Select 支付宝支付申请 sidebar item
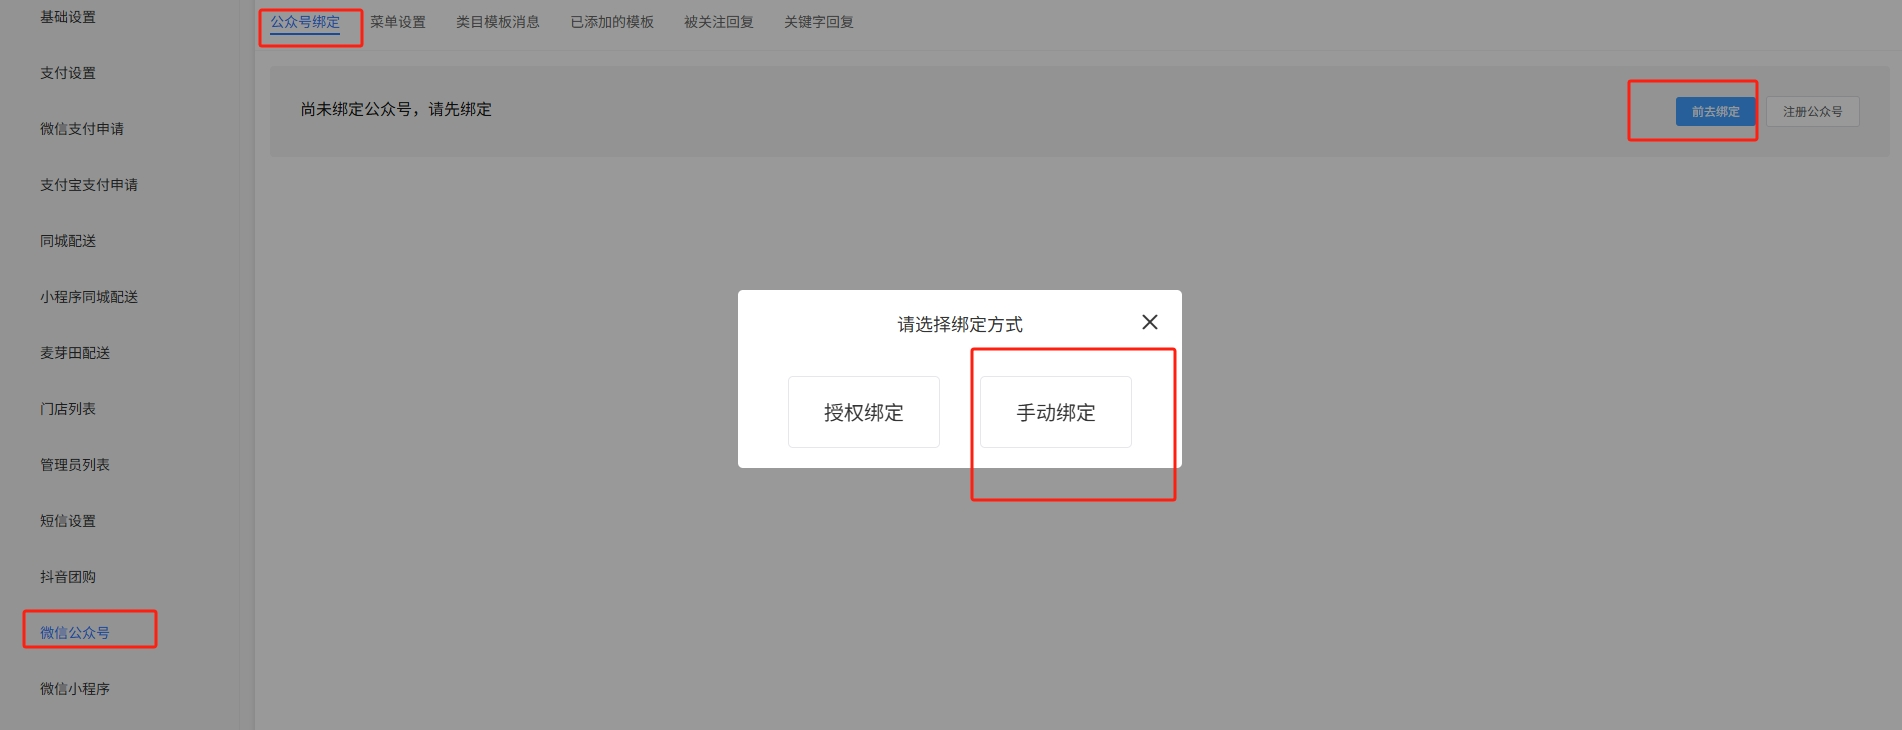The height and width of the screenshot is (730, 1902). 89,185
